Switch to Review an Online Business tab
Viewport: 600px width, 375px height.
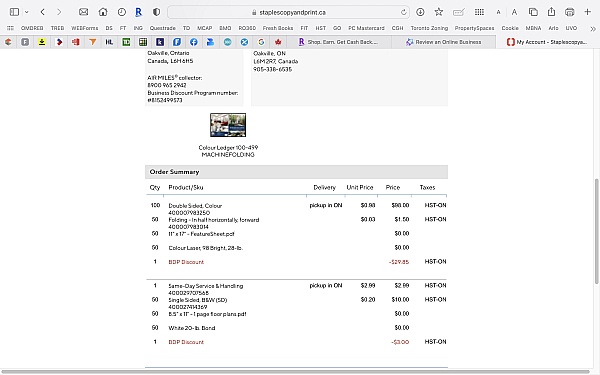tap(443, 42)
